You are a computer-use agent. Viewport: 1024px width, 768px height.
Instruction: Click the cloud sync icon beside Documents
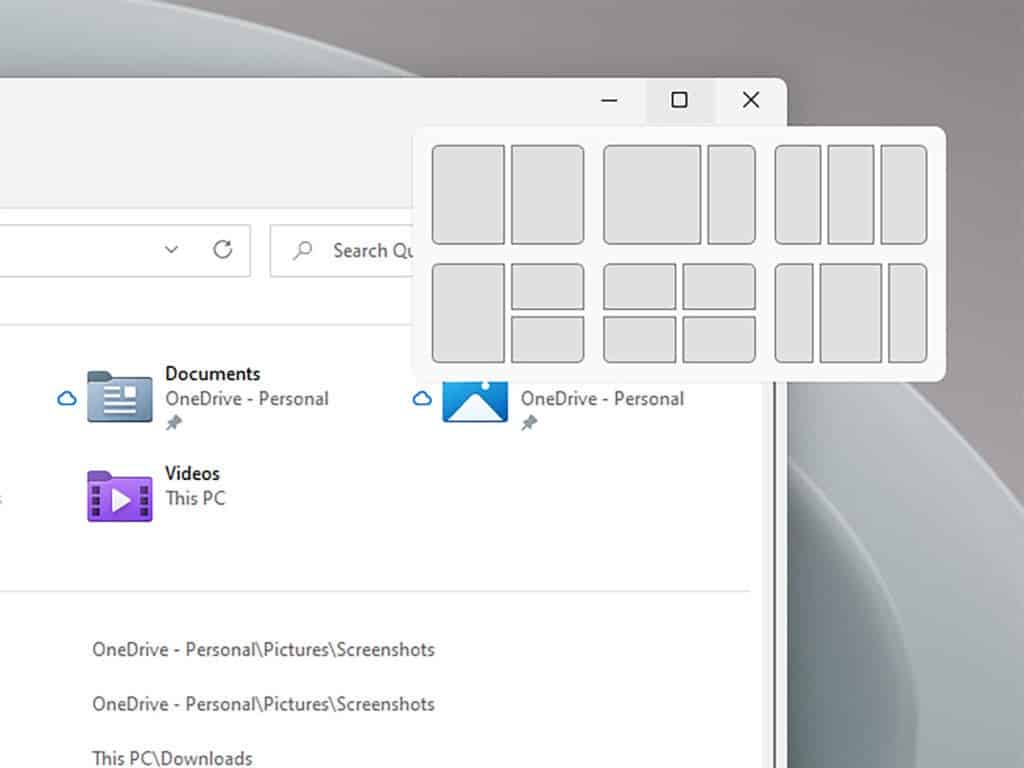[67, 399]
